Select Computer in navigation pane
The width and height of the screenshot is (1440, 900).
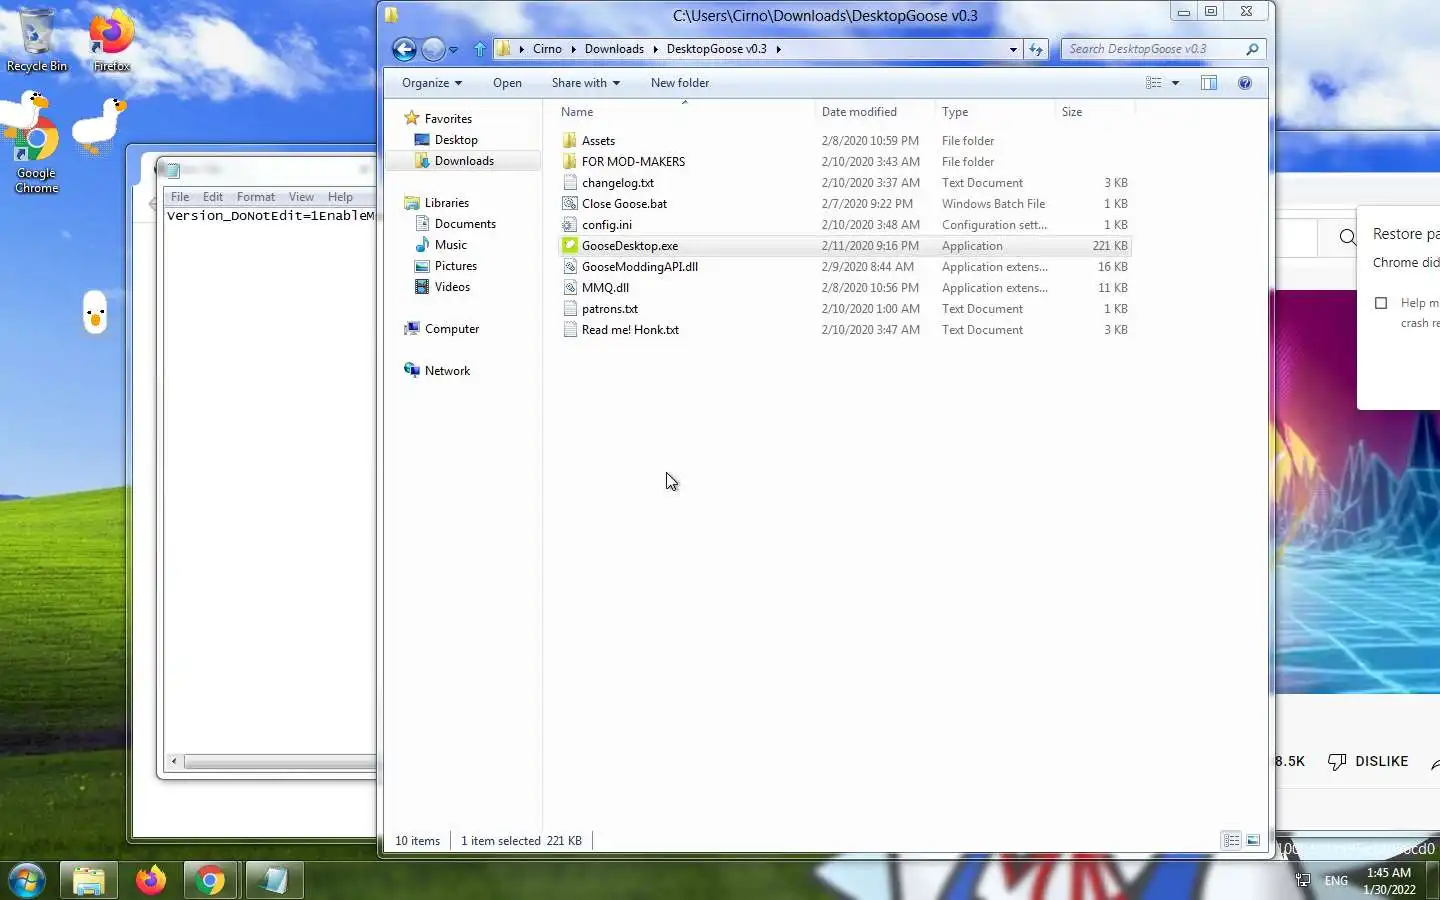point(451,329)
